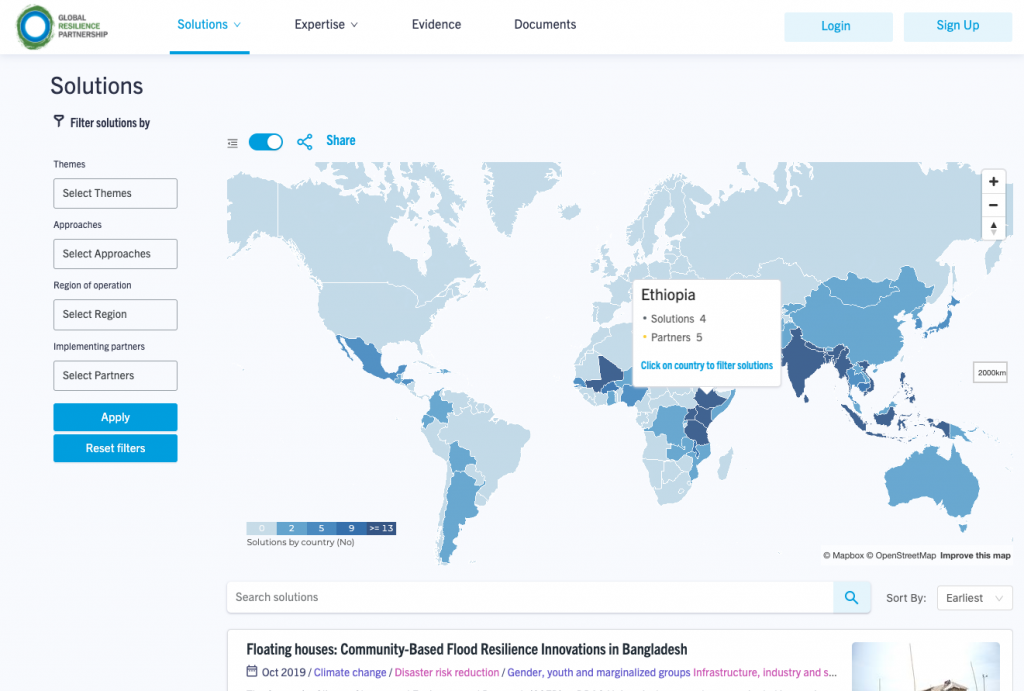1024x691 pixels.
Task: Open the Select Region dropdown
Action: (115, 314)
